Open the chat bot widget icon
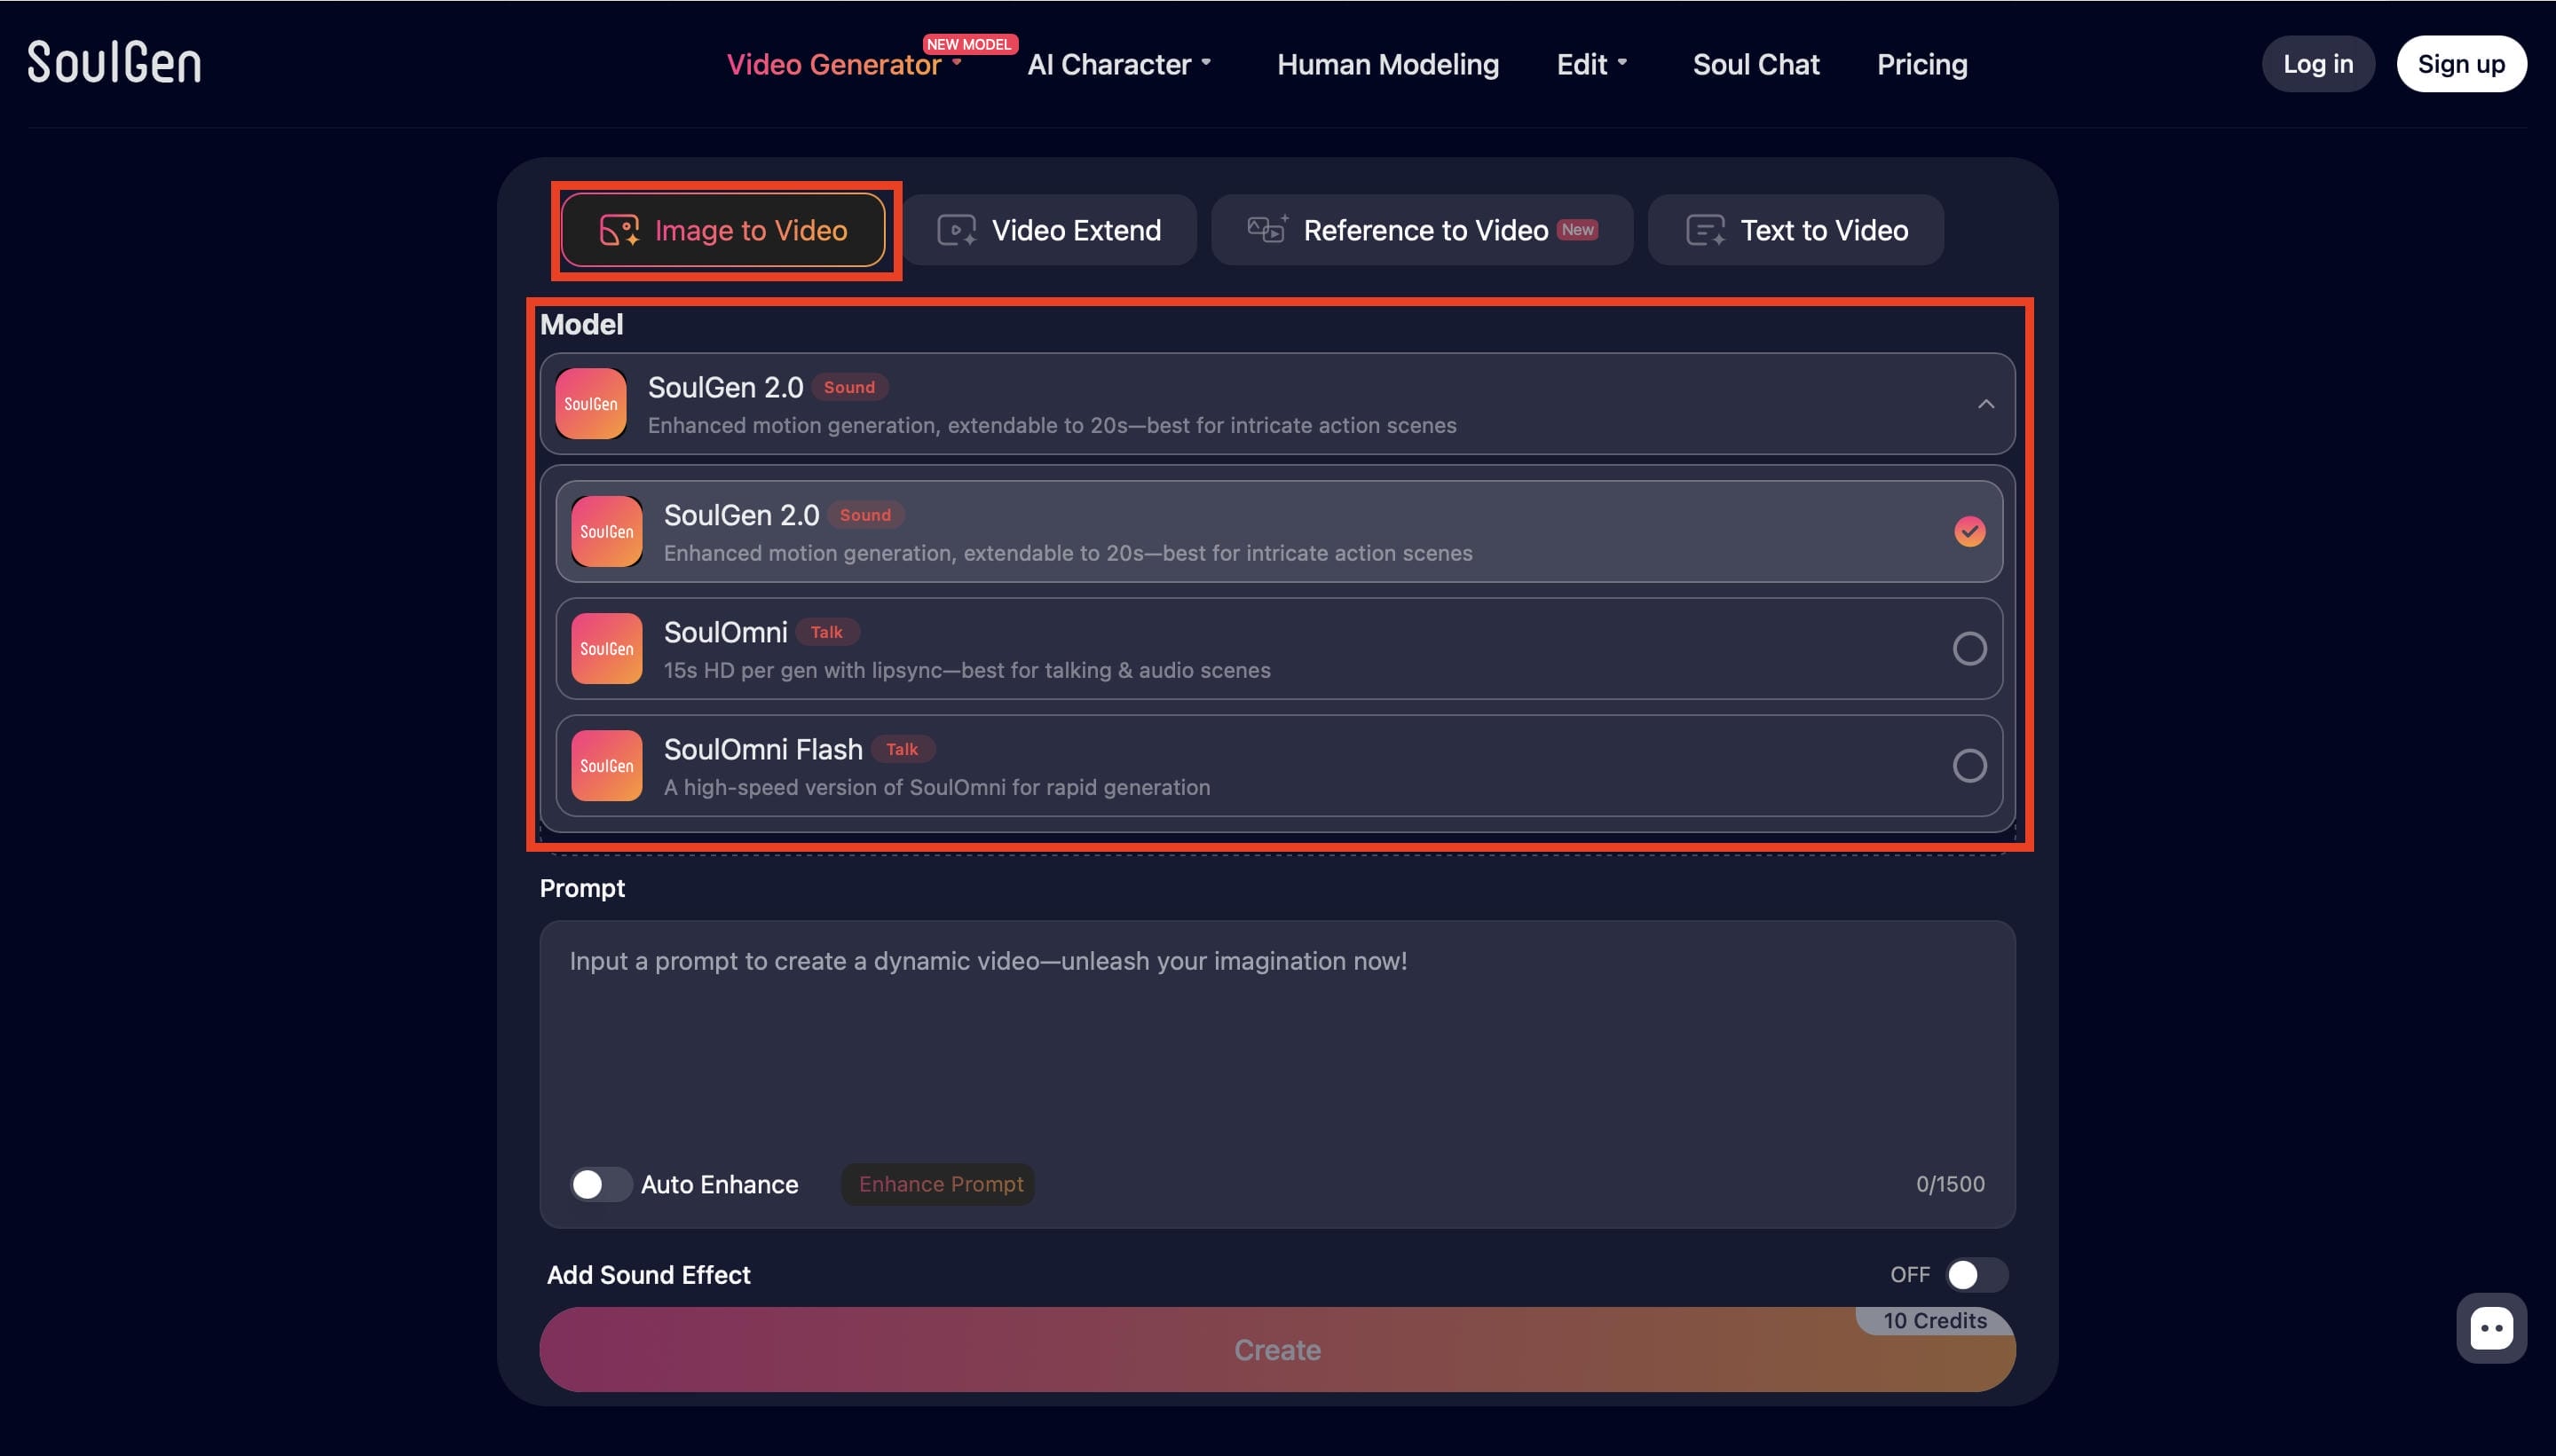The image size is (2556, 1456). [2491, 1328]
